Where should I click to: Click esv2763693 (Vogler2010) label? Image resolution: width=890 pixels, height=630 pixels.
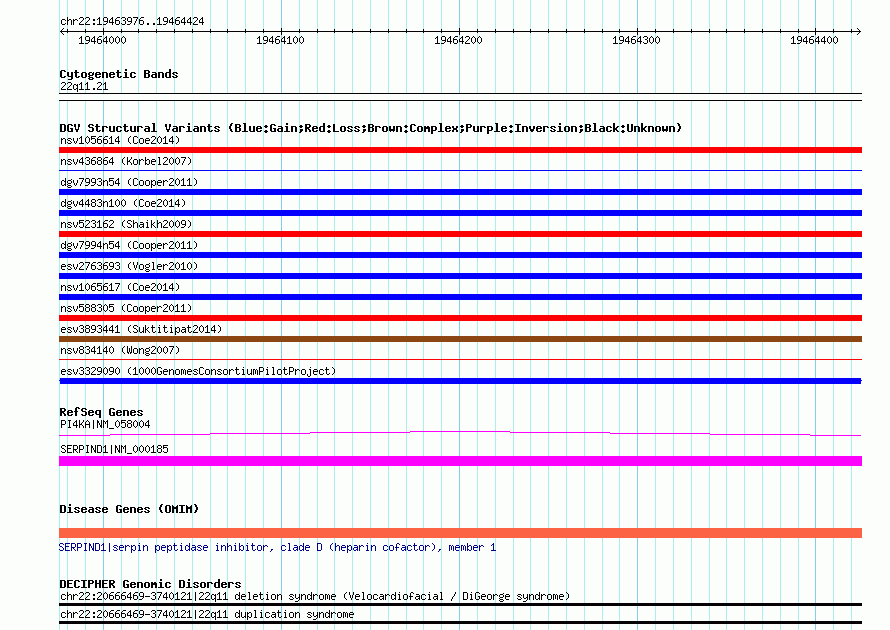pos(129,266)
